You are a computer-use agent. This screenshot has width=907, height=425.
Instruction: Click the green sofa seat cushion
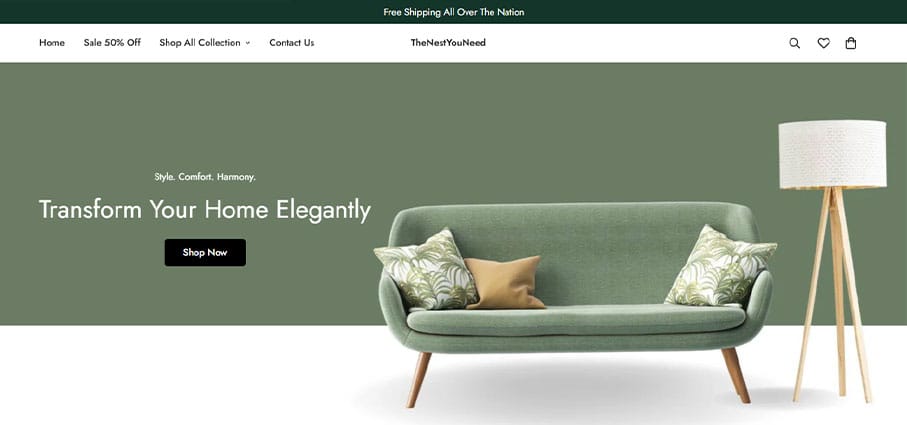click(576, 319)
